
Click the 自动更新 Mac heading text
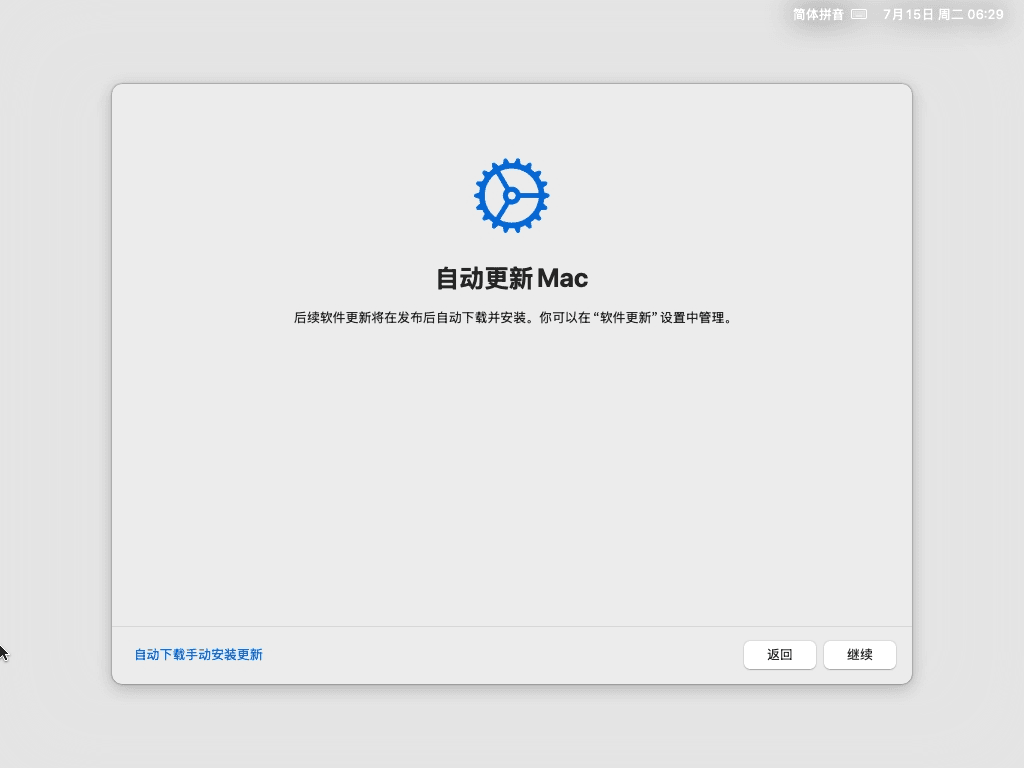point(511,278)
